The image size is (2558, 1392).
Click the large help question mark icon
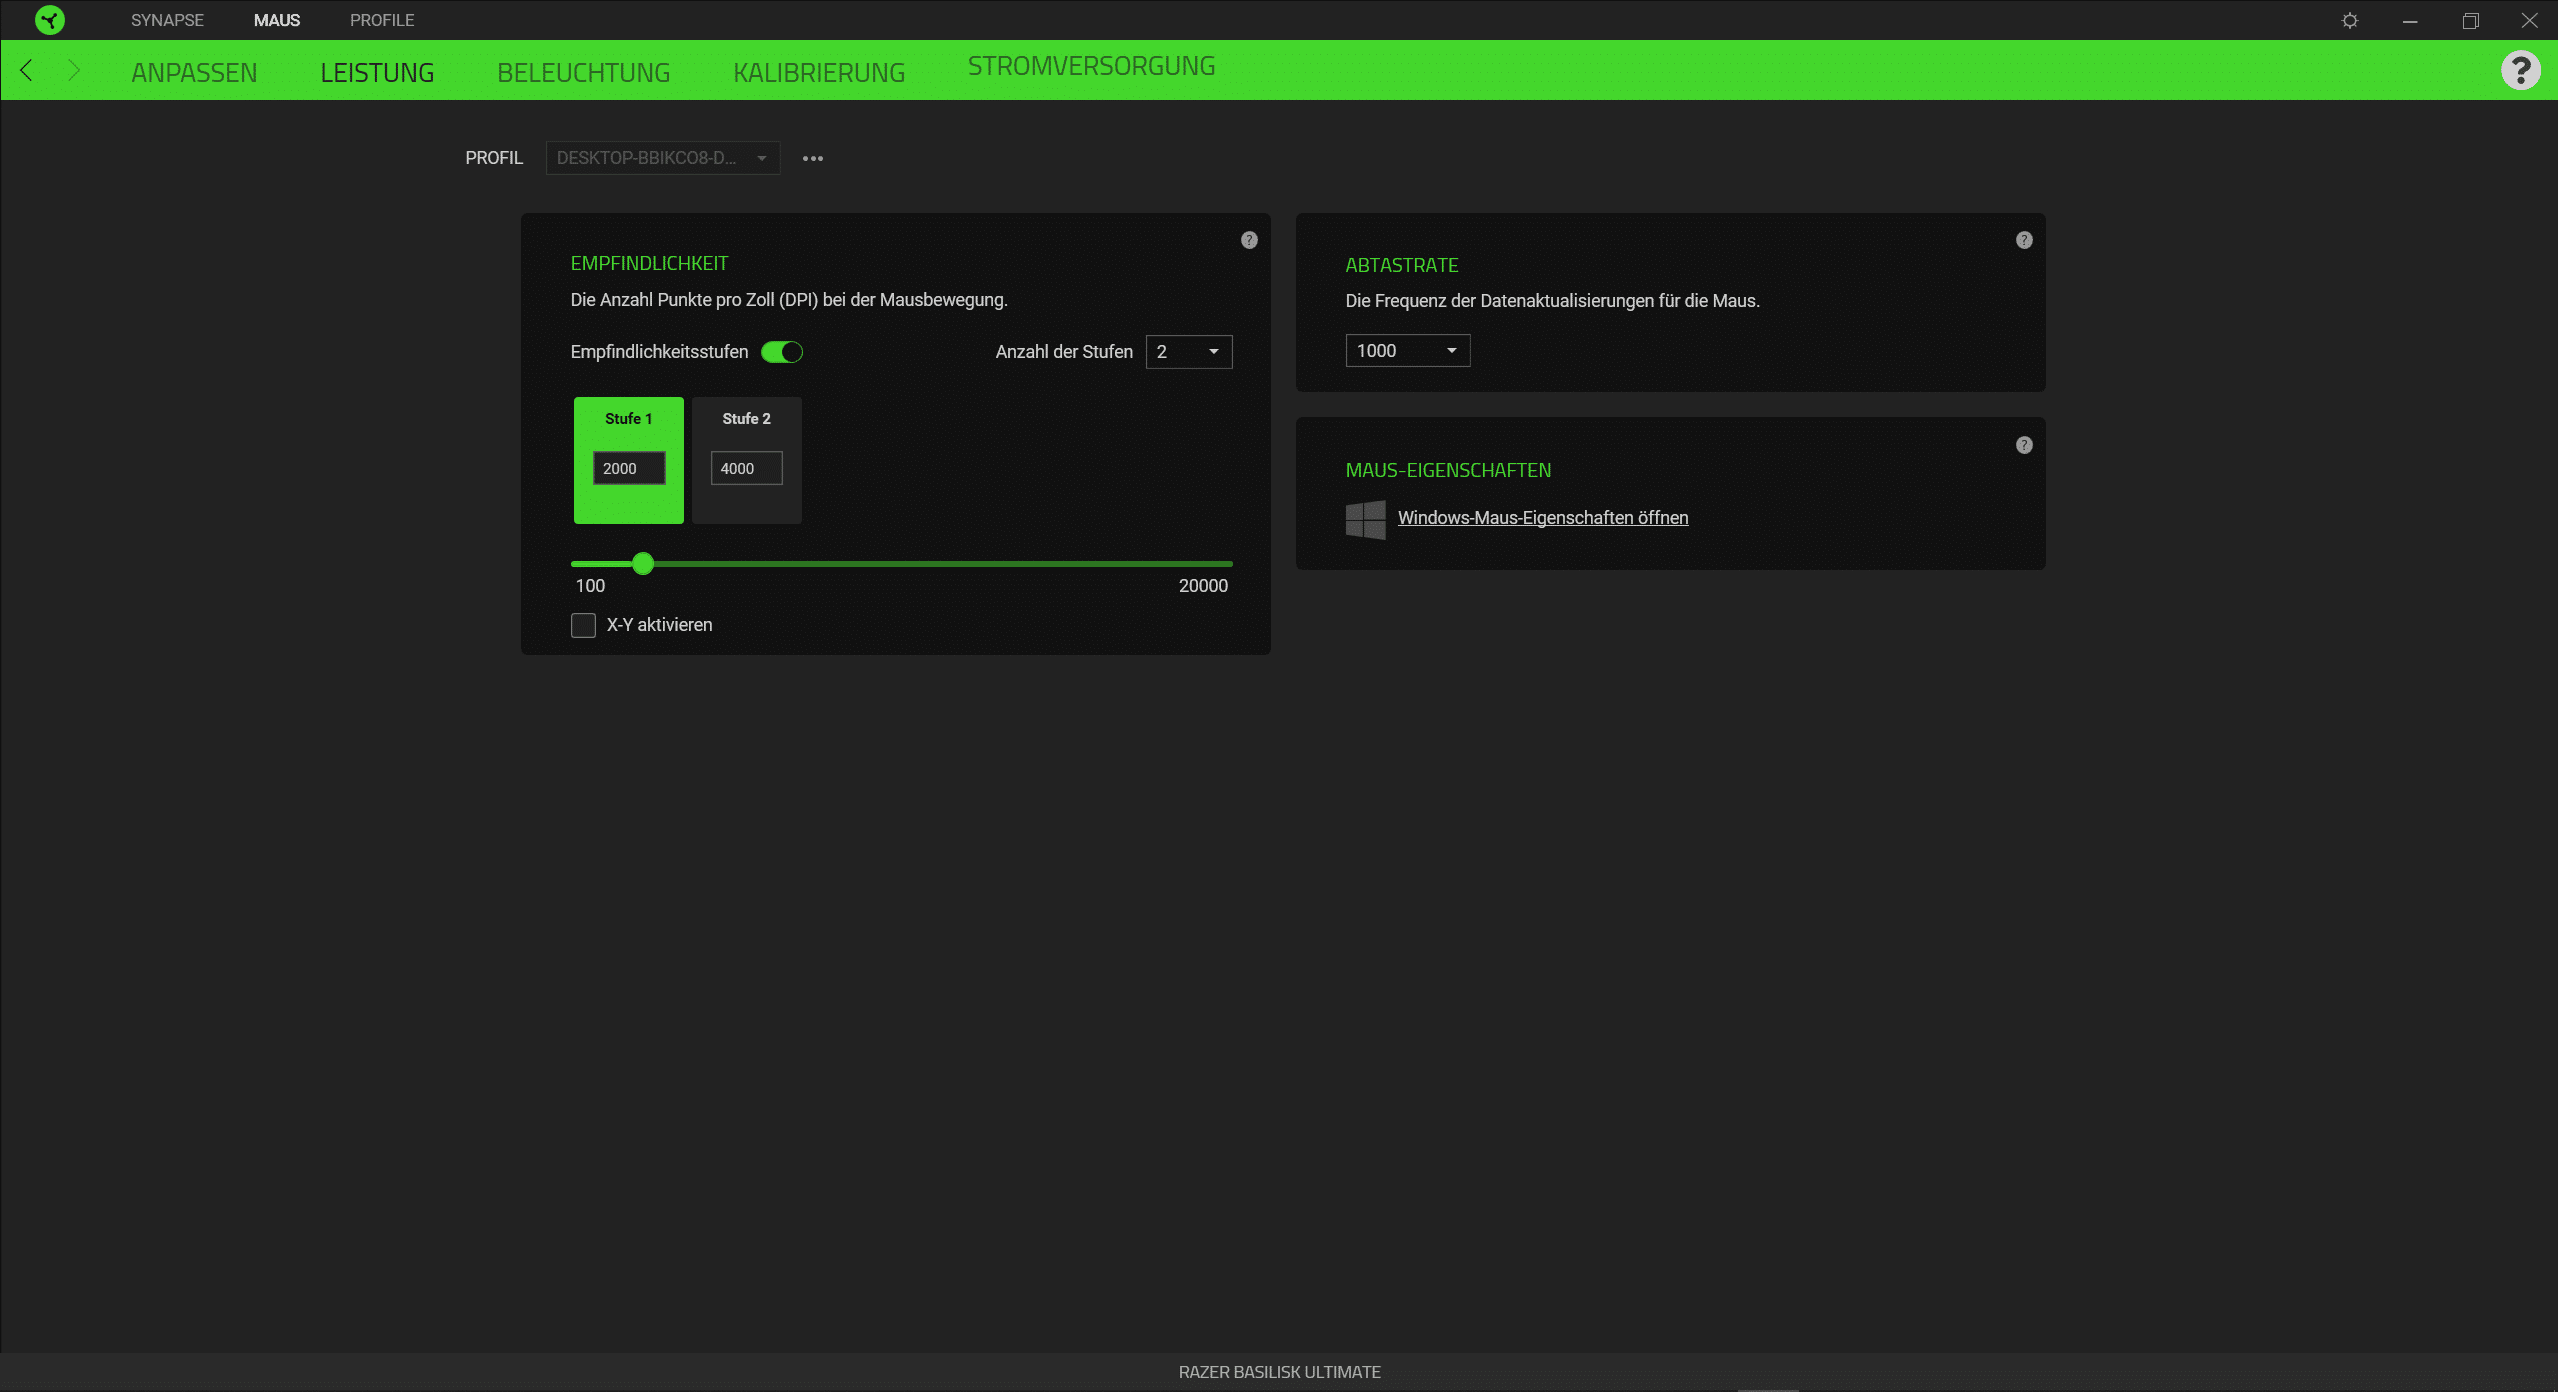coord(2520,70)
